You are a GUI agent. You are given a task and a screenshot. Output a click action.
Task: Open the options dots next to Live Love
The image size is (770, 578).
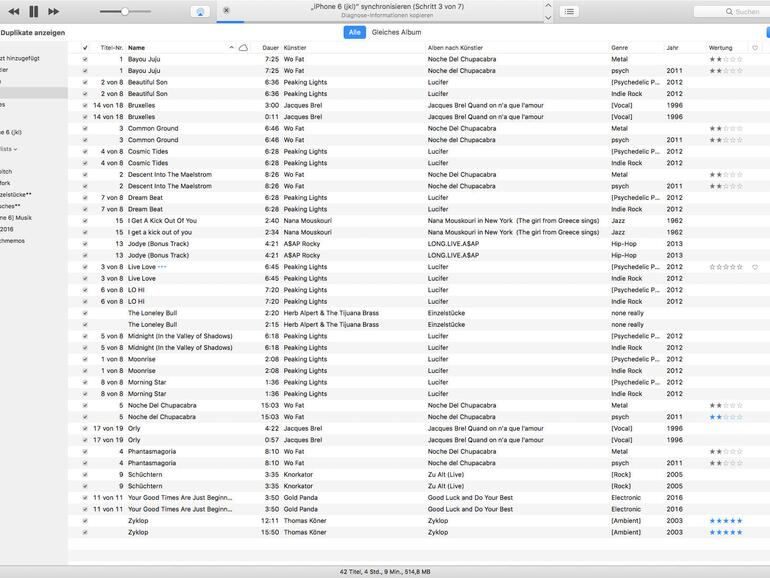tap(162, 267)
